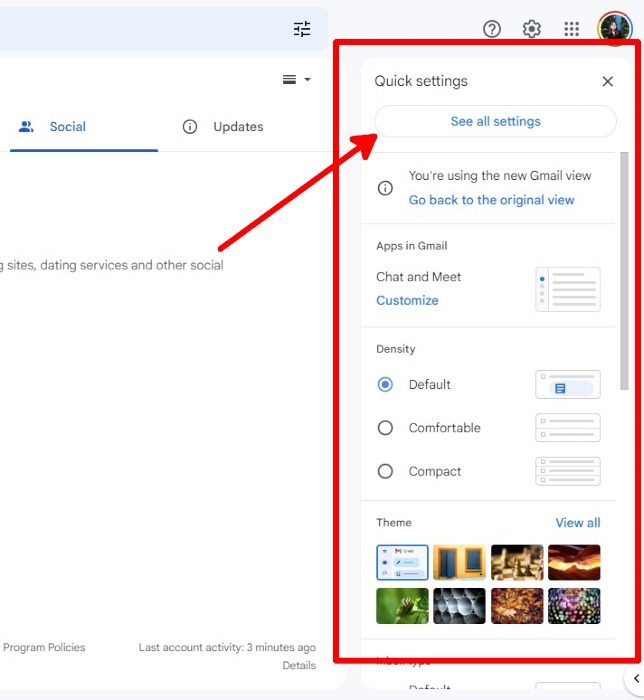
Task: Click the info icon beside new Gmail view
Action: tap(385, 188)
